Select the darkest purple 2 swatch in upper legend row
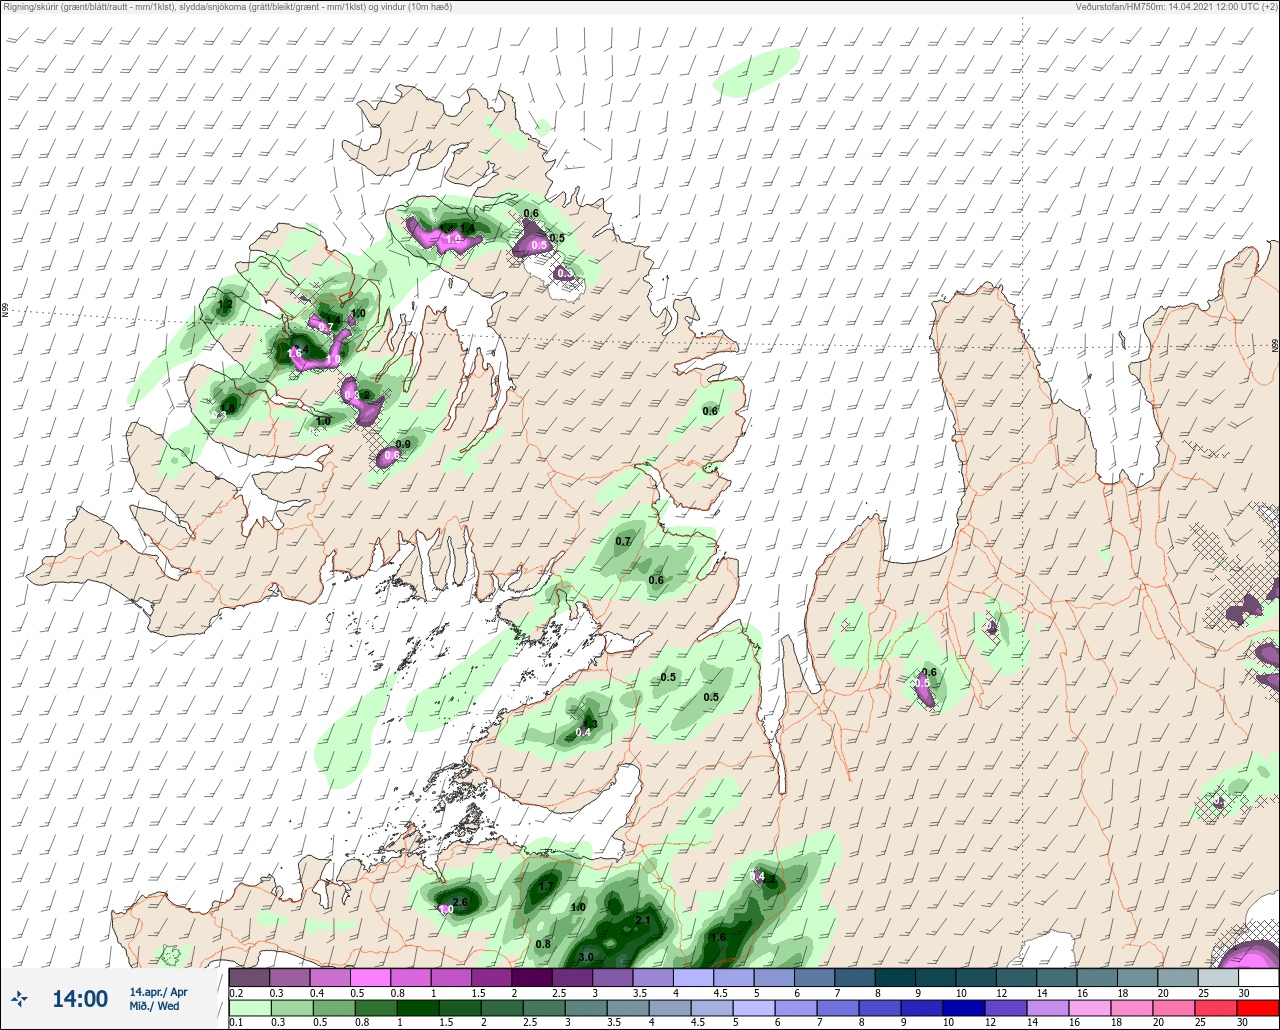The image size is (1280, 1030). point(532,977)
